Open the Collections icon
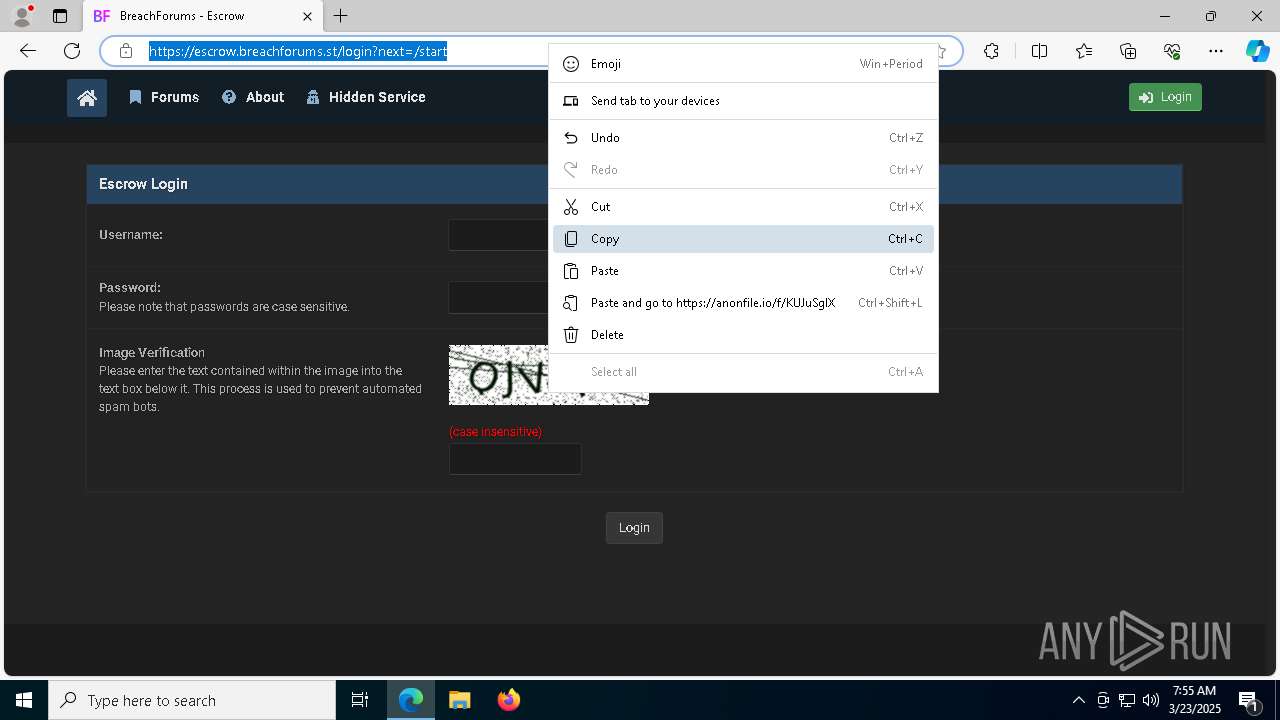This screenshot has width=1280, height=720. coord(1128,51)
